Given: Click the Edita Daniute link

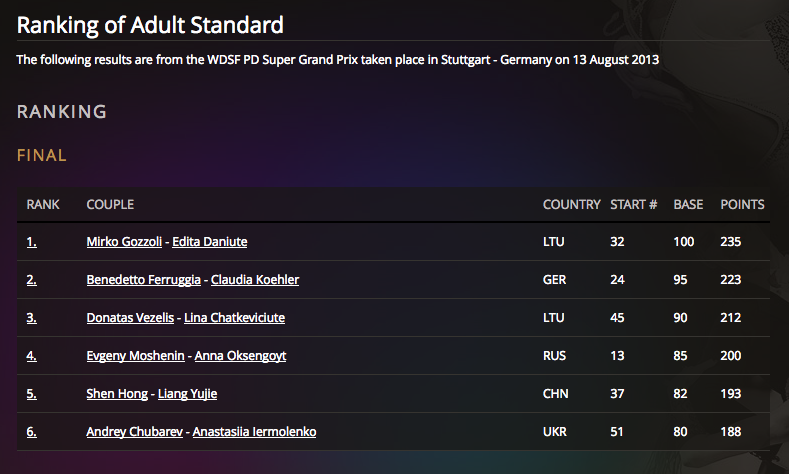Looking at the screenshot, I should [210, 242].
